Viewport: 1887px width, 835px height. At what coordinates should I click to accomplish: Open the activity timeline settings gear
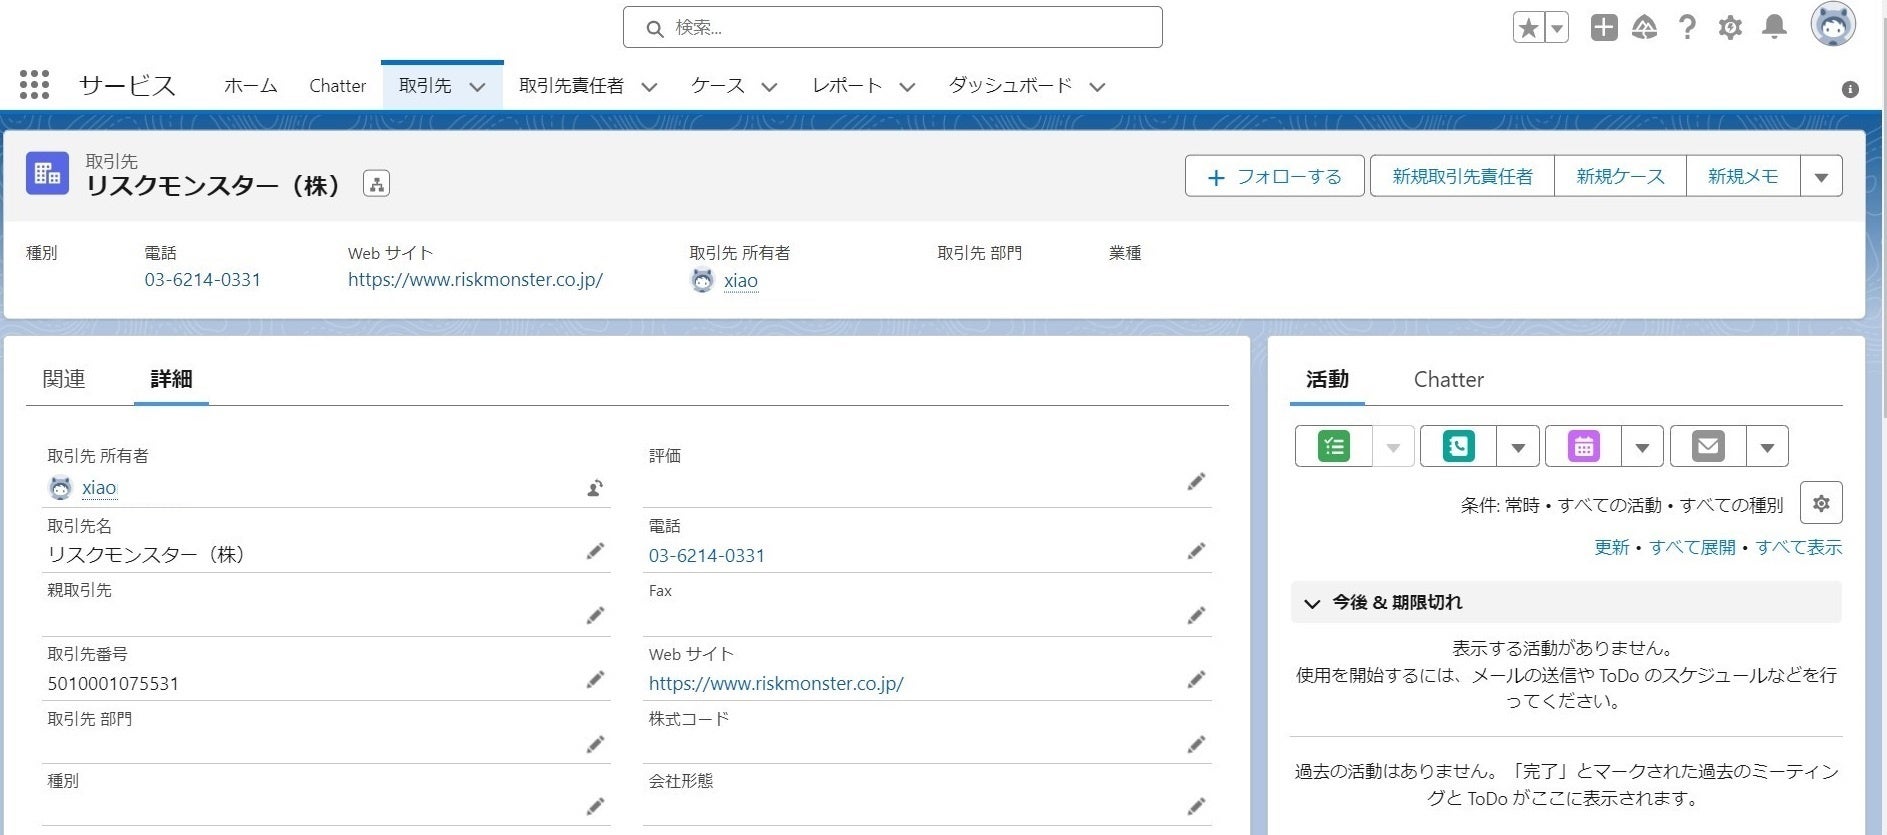tap(1821, 503)
